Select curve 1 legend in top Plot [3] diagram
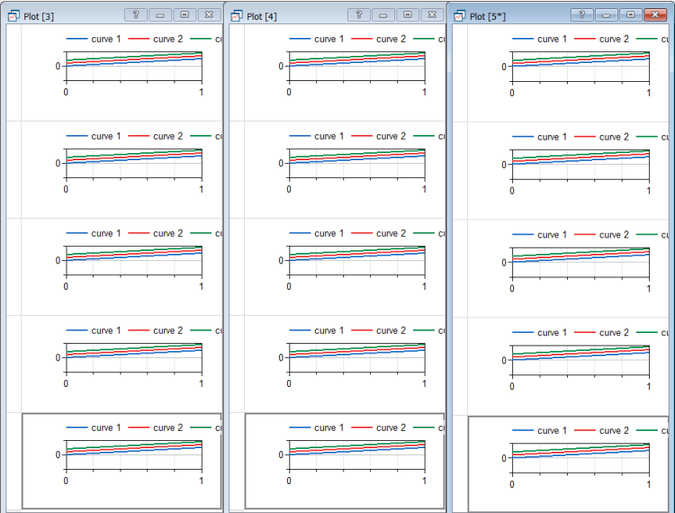Screen dimensions: 675x513 [x=90, y=39]
